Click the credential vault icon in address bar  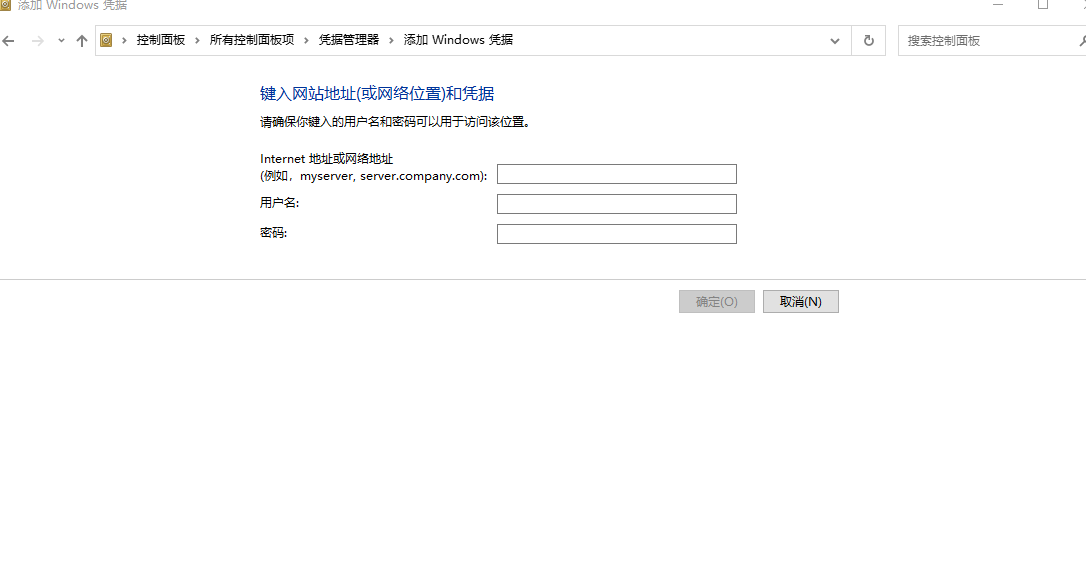(106, 40)
